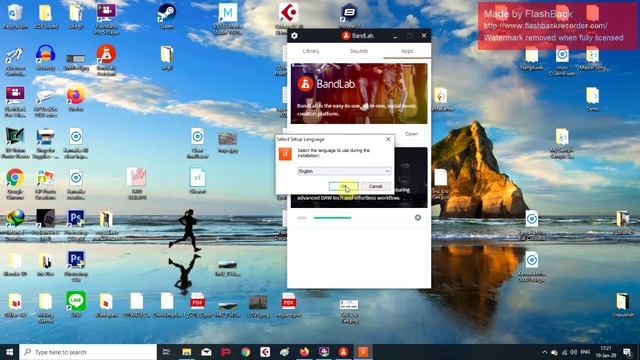Select the Apps tab in BandLab
640x360 pixels.
(x=407, y=51)
